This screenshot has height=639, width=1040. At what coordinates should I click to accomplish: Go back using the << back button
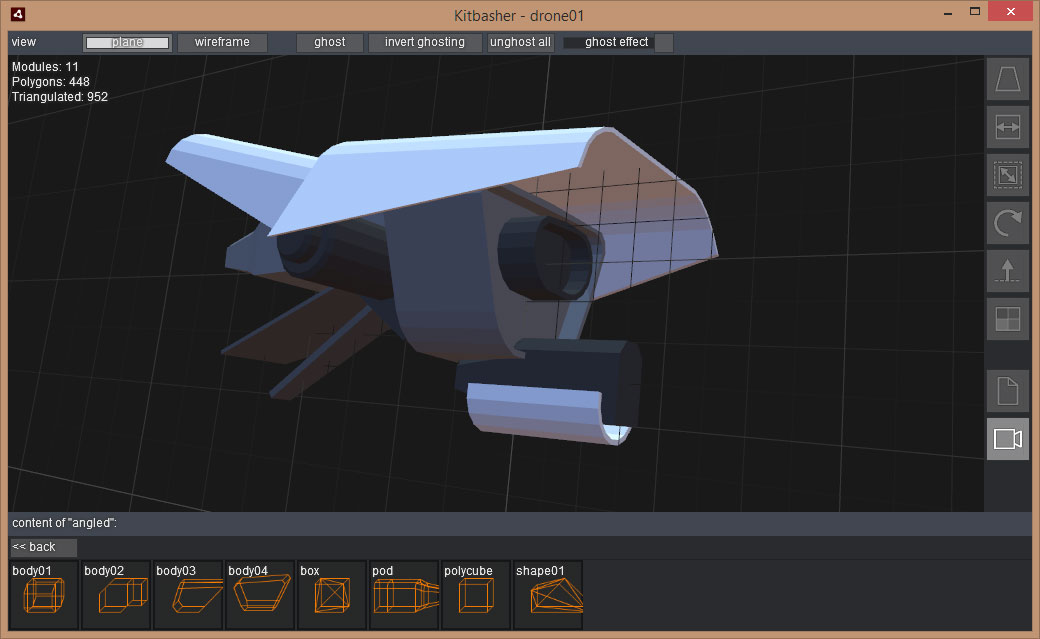[43, 547]
